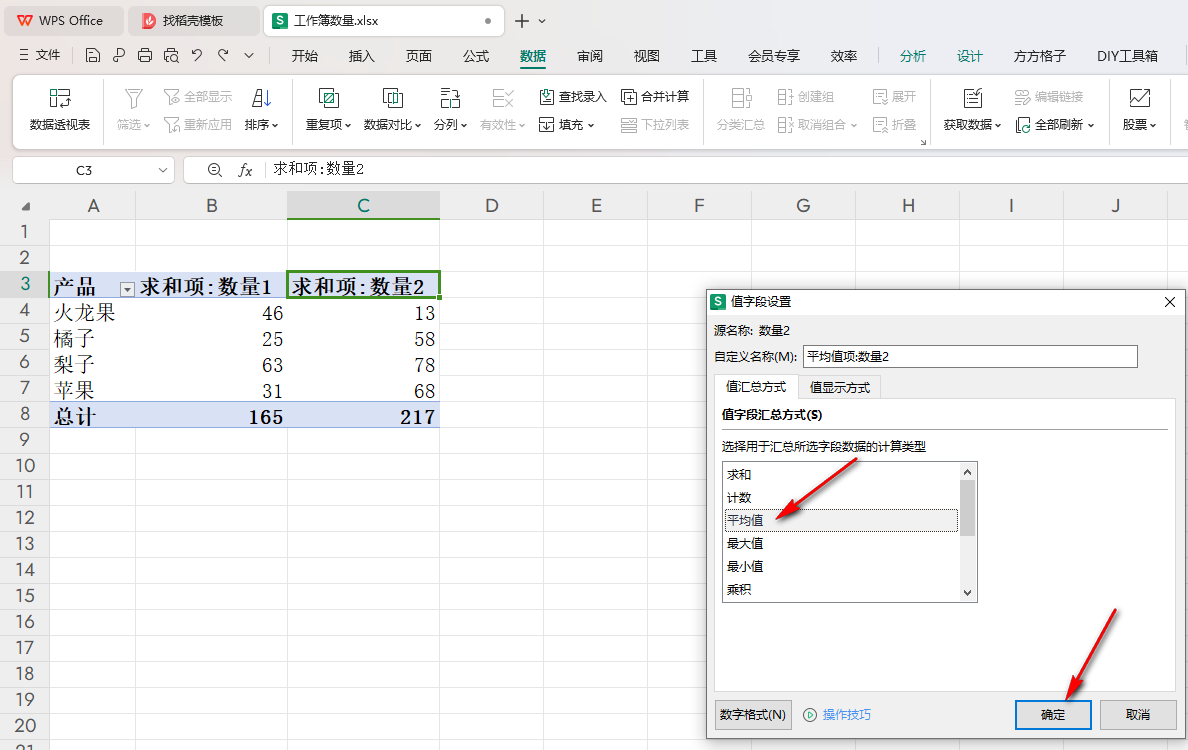
Task: Select header cell 求和项:数量1
Action: tap(211, 286)
